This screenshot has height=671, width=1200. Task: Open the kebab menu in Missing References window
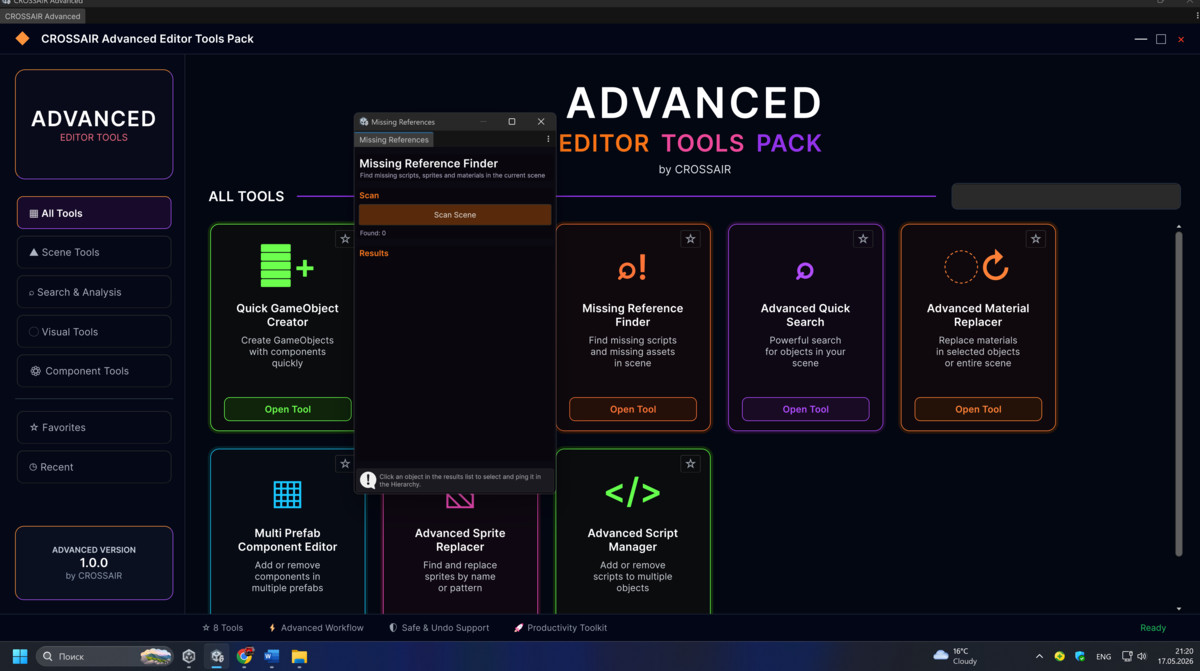coord(548,139)
